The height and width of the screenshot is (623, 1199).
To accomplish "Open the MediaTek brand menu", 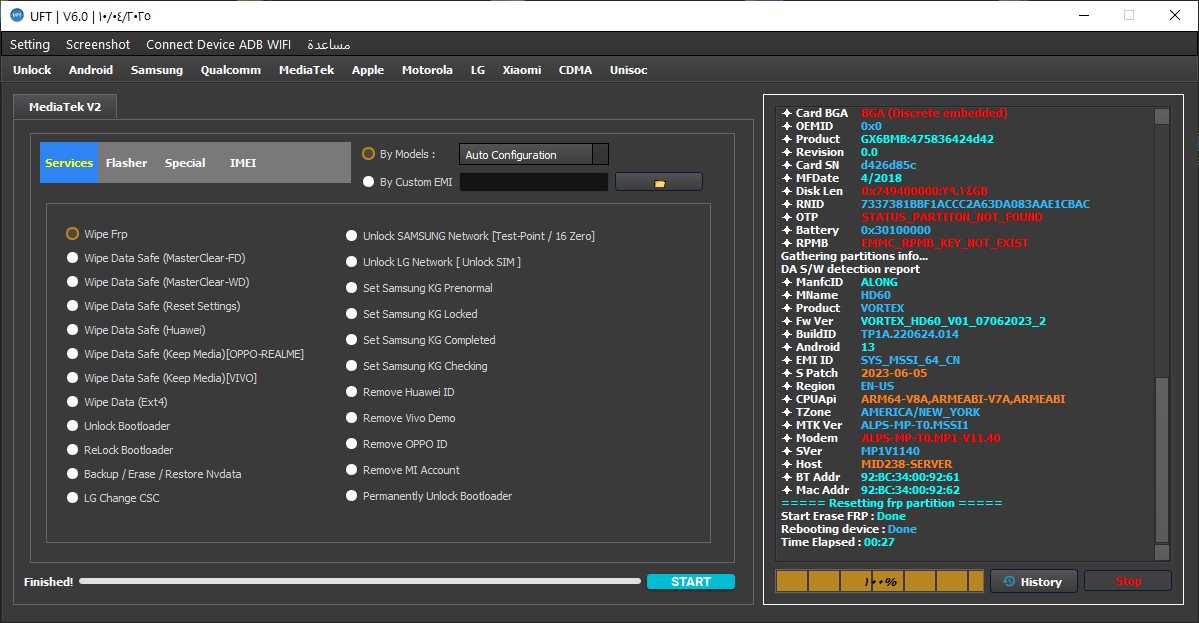I will [x=307, y=70].
